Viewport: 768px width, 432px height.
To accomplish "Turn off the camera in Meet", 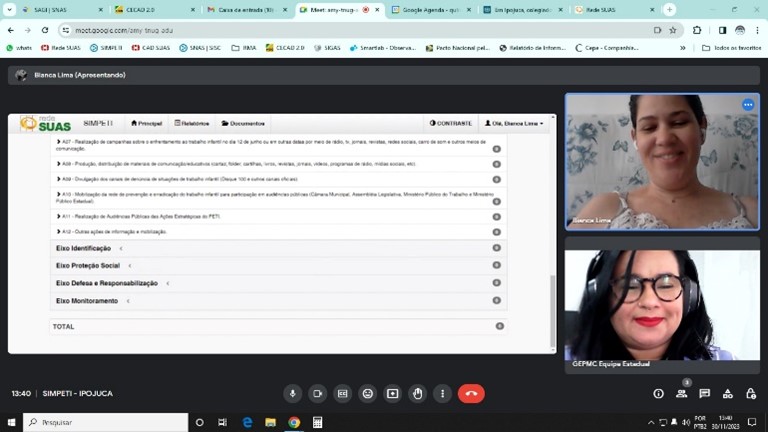I will (317, 394).
